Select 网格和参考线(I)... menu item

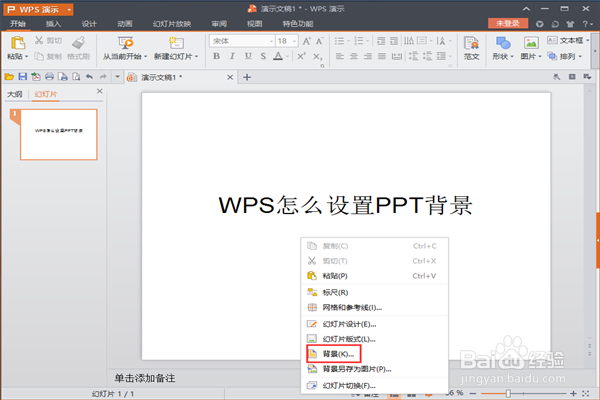(374, 307)
